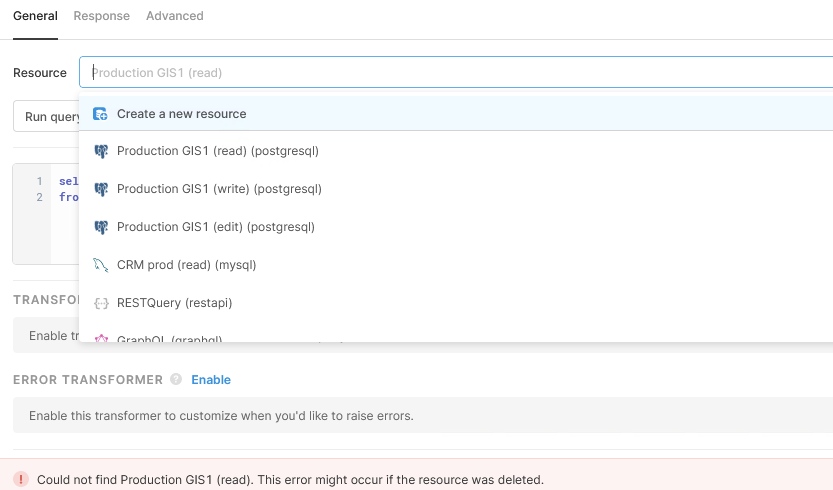The height and width of the screenshot is (490, 833).
Task: Click the MySQL icon beside CRM prod
Action: [100, 265]
